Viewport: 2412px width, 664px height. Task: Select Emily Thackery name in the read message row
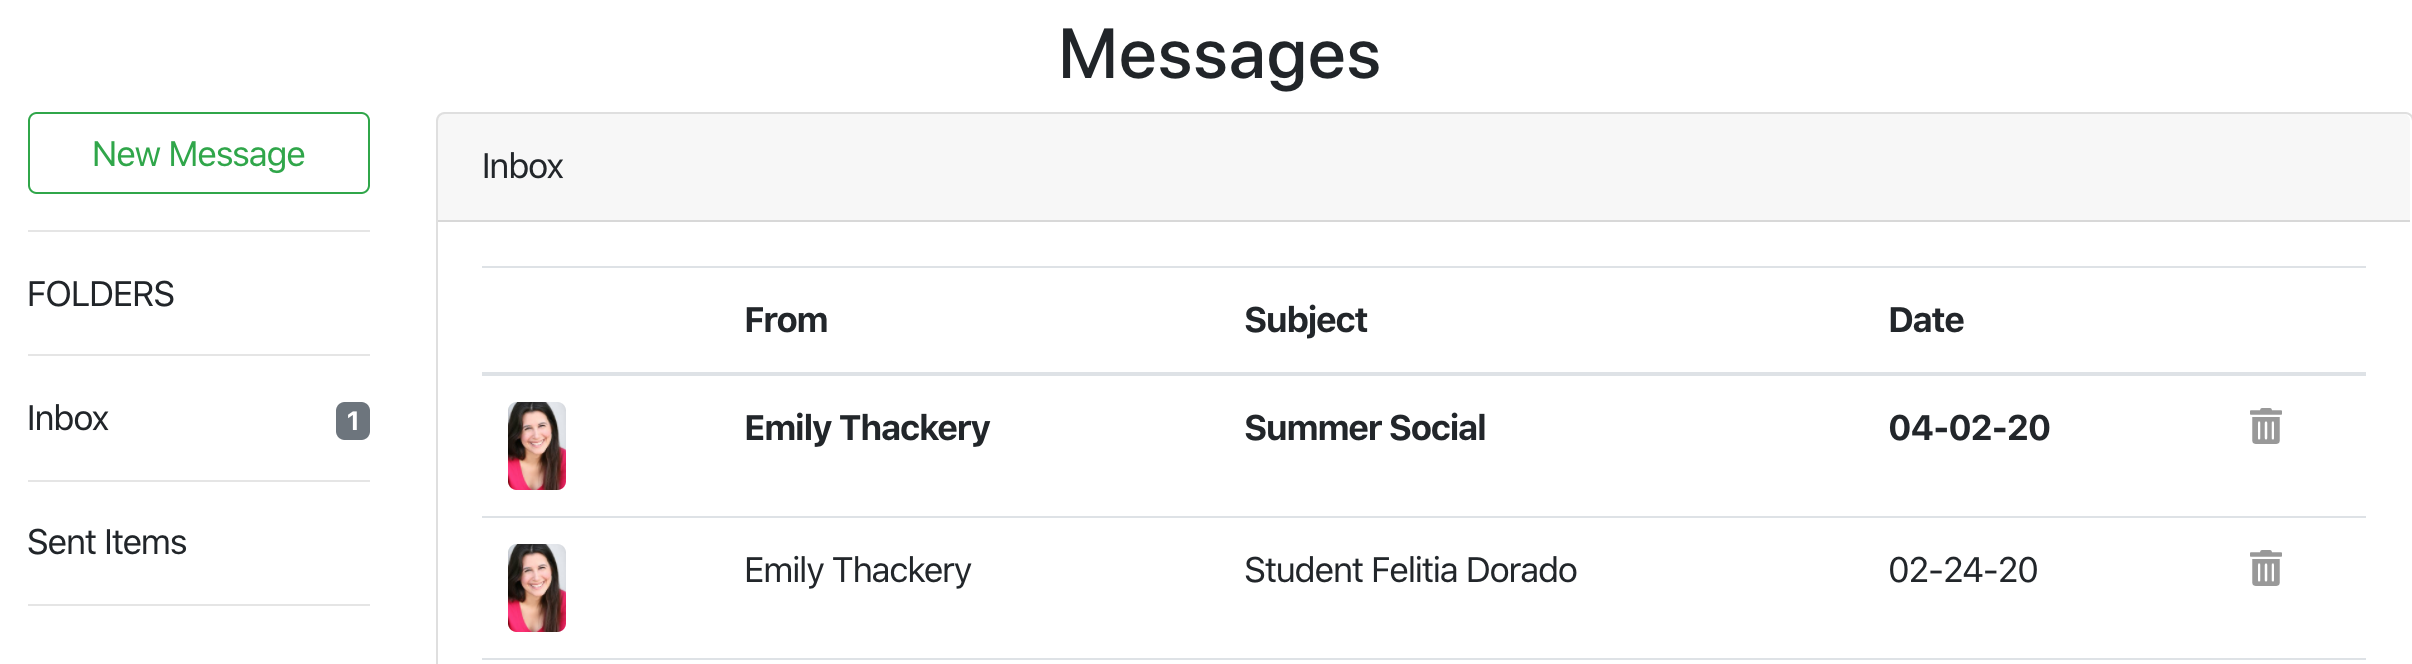pyautogui.click(x=857, y=570)
